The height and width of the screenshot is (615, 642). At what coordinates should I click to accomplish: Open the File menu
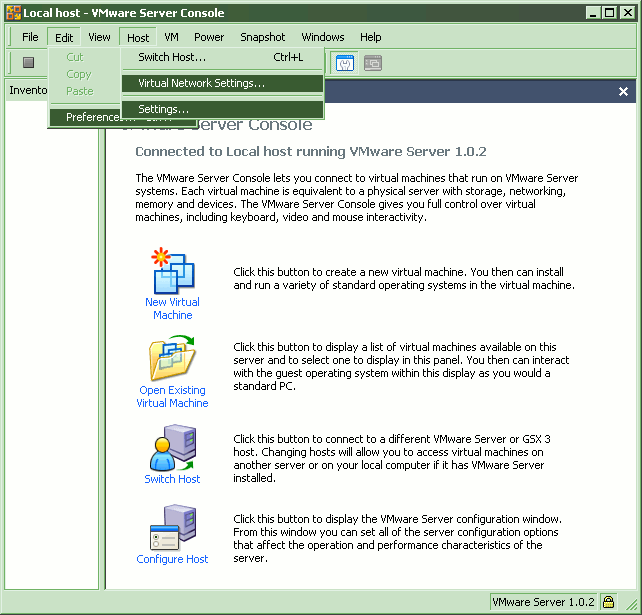[30, 37]
